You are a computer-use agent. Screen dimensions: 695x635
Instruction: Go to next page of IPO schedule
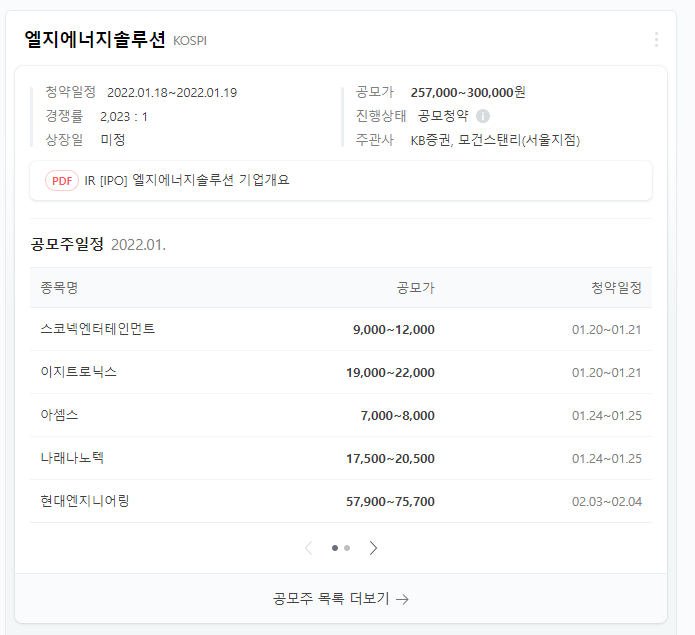(x=373, y=548)
